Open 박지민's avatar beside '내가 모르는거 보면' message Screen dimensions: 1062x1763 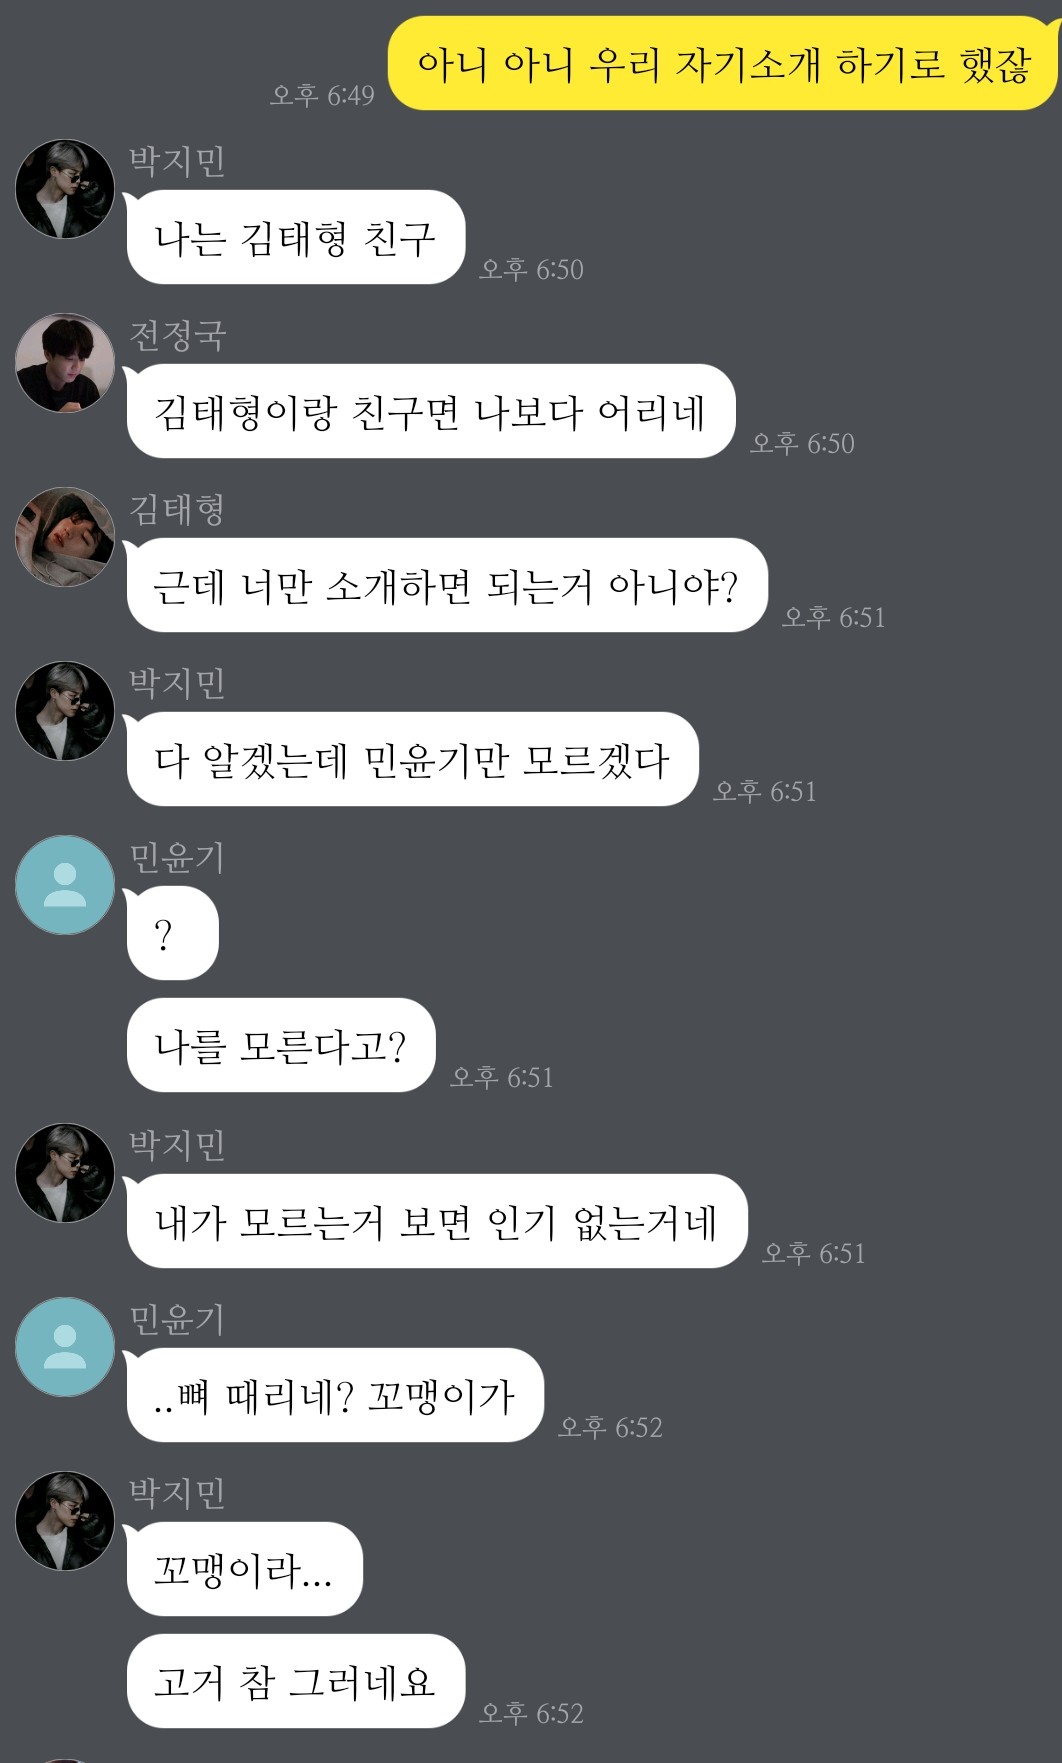click(65, 1173)
